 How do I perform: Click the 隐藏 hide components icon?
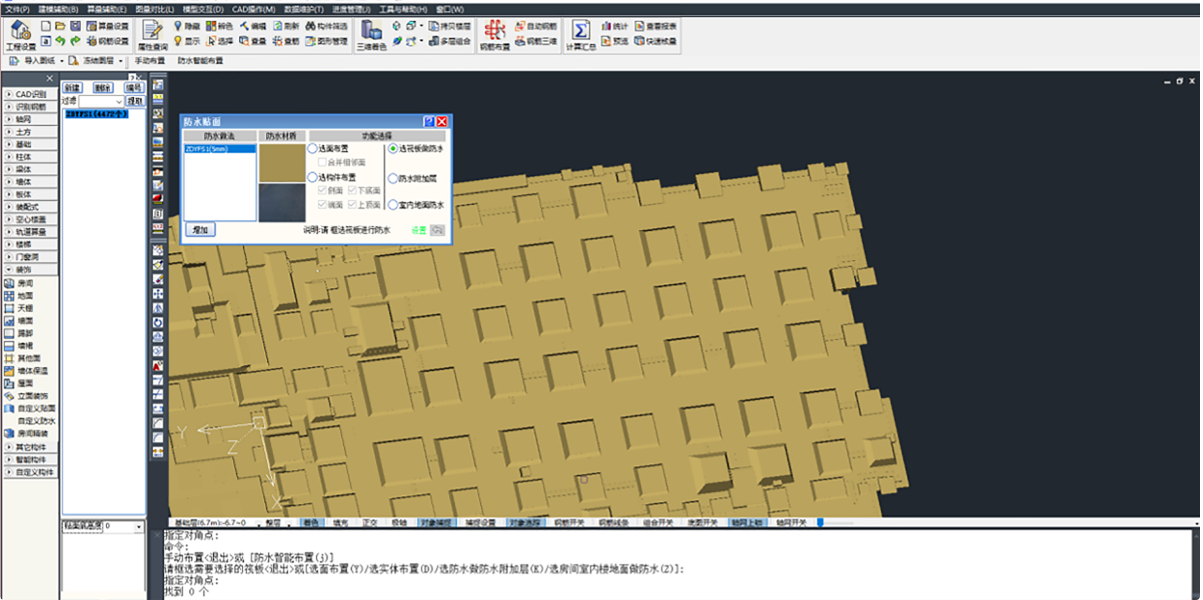pyautogui.click(x=187, y=25)
